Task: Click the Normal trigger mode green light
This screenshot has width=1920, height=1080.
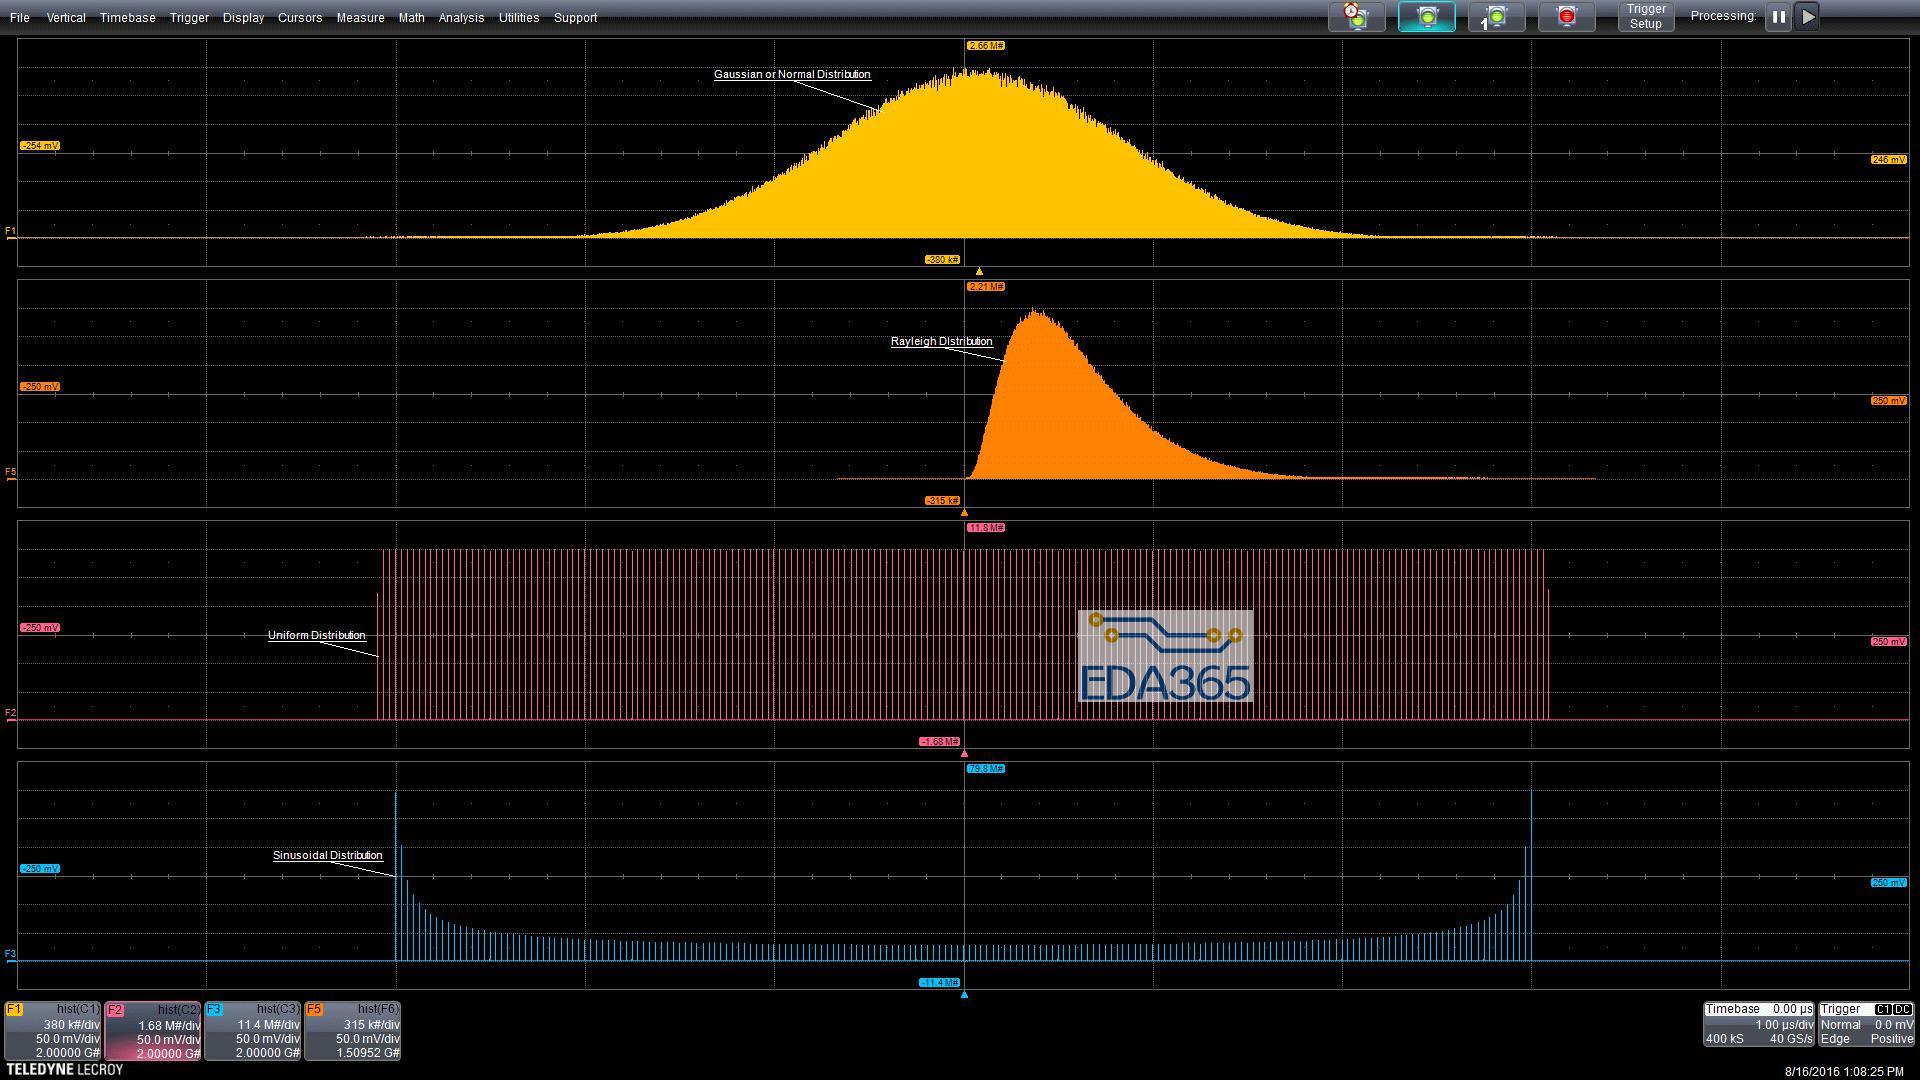Action: click(x=1426, y=17)
